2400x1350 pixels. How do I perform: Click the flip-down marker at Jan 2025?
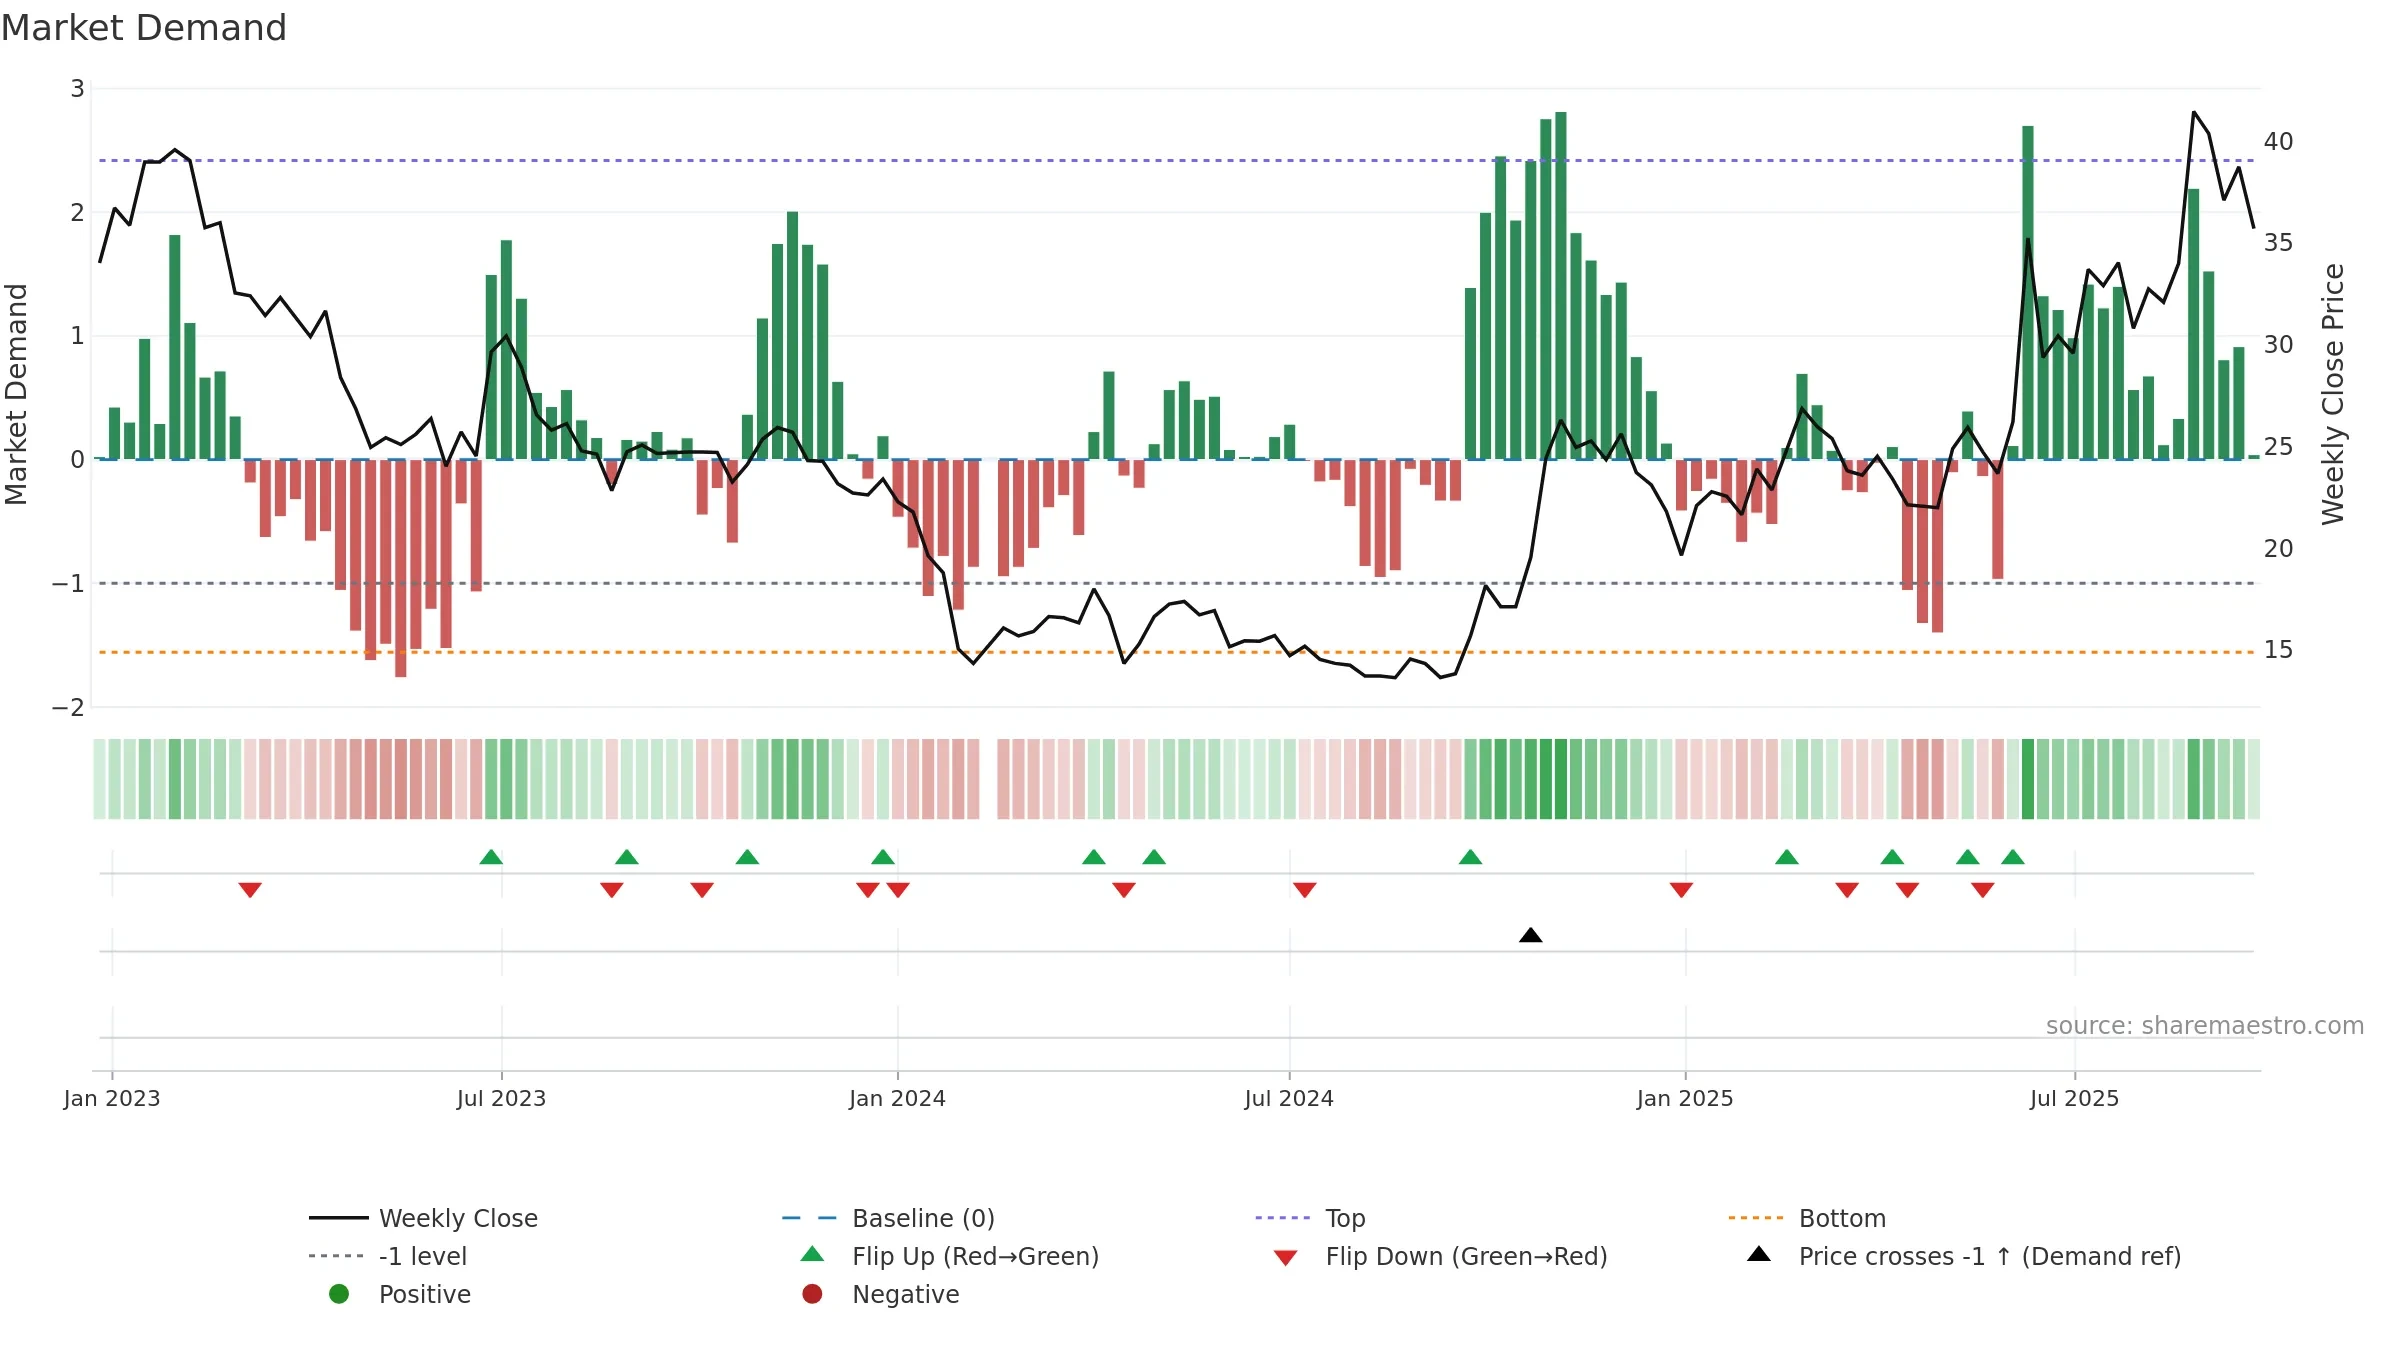1681,890
